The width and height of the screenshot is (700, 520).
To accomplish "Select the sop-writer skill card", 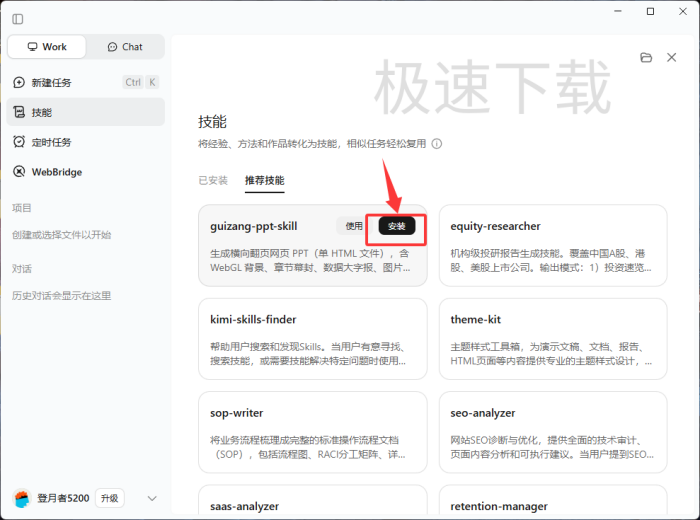I will click(312, 433).
